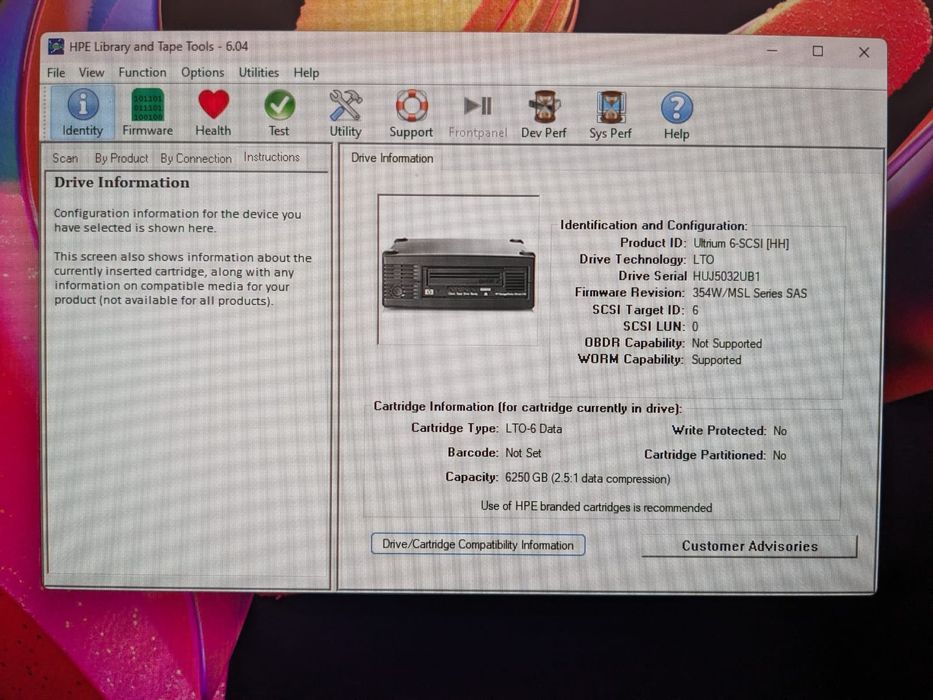The image size is (933, 700).
Task: Open the Help question-mark icon
Action: tap(677, 117)
